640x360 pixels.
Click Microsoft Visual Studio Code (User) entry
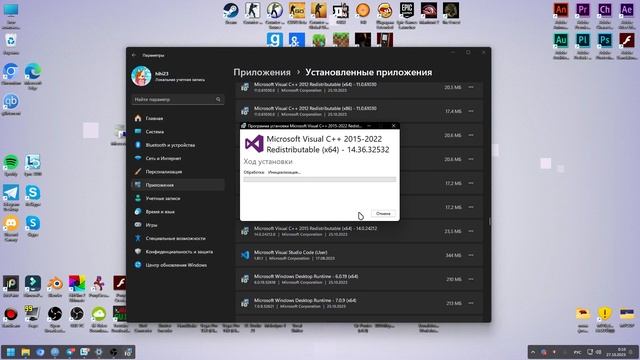point(359,255)
